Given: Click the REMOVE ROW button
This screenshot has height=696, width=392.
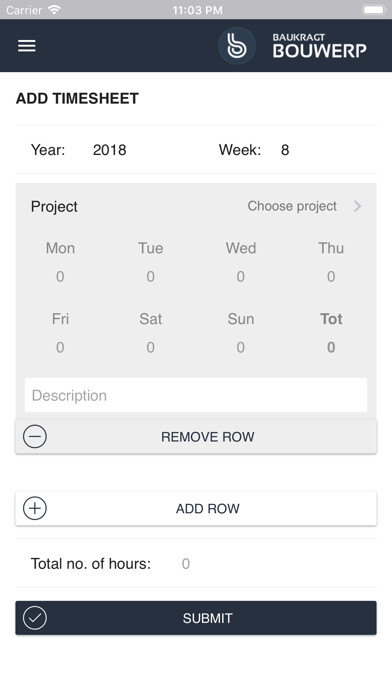Looking at the screenshot, I should [196, 436].
